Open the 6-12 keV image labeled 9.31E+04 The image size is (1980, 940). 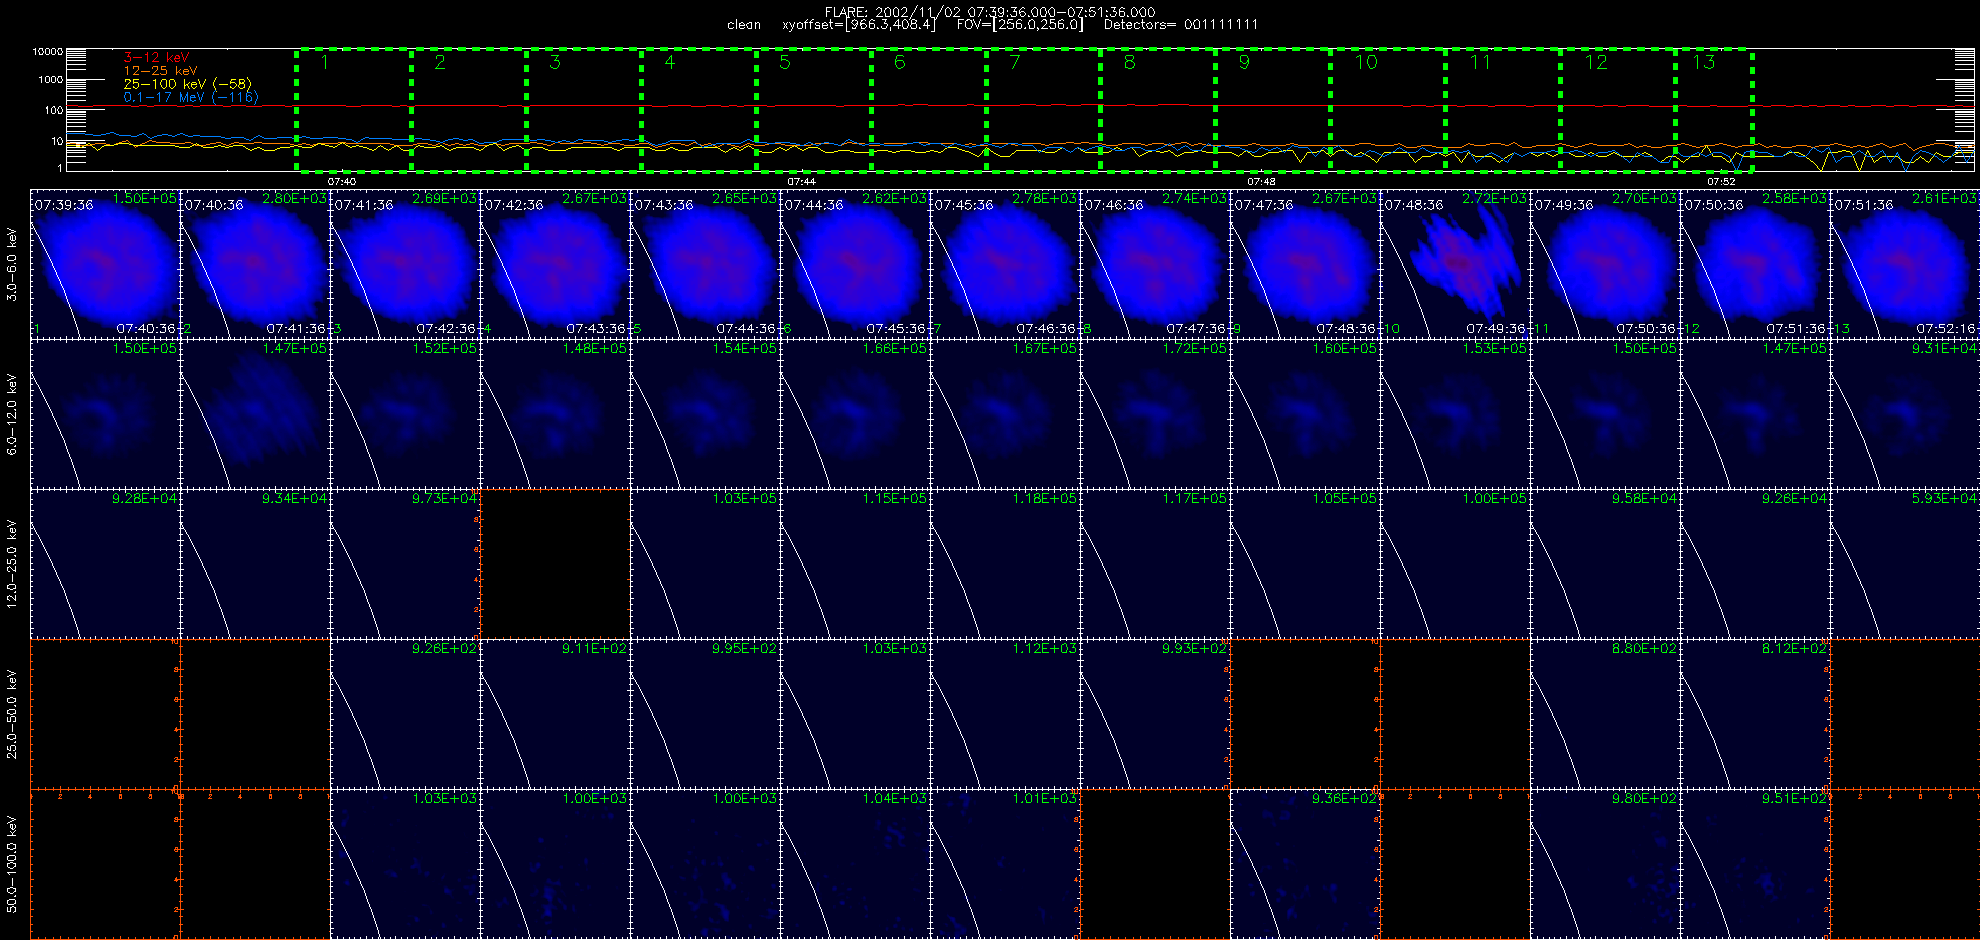pos(1905,413)
